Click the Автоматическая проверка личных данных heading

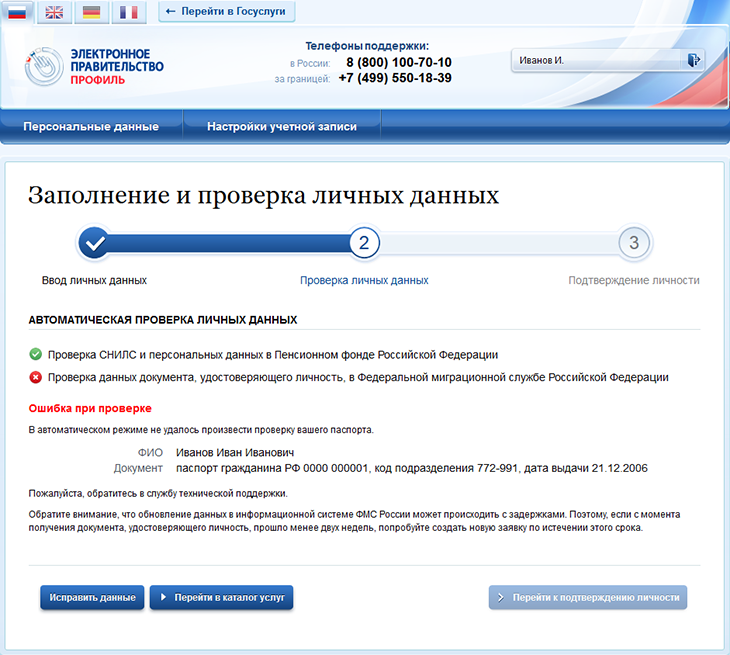(163, 320)
